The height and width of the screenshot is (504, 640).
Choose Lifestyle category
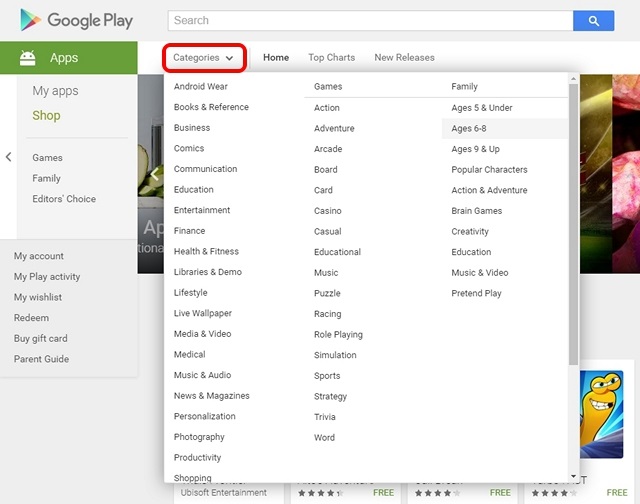[x=191, y=293]
